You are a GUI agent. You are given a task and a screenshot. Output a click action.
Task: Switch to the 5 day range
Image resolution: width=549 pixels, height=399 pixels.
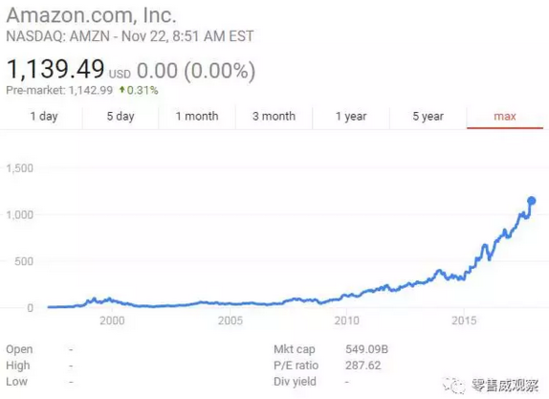(120, 116)
